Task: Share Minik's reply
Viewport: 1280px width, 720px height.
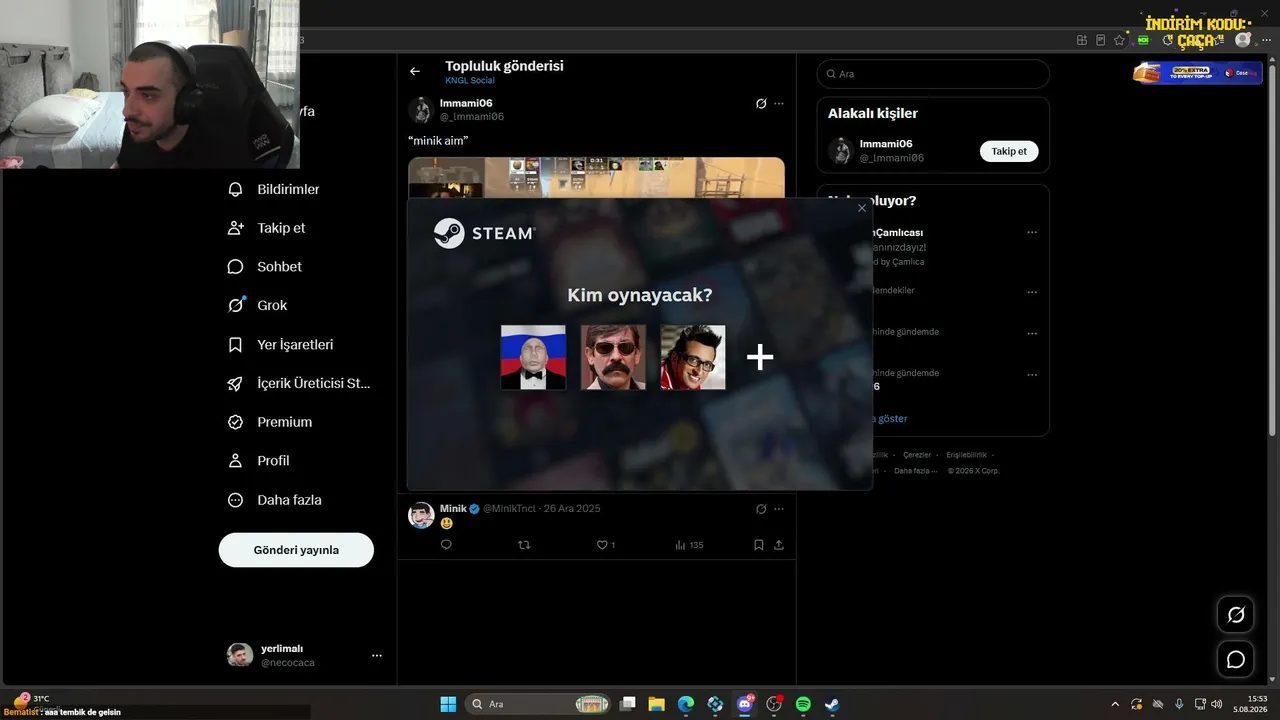Action: [779, 545]
